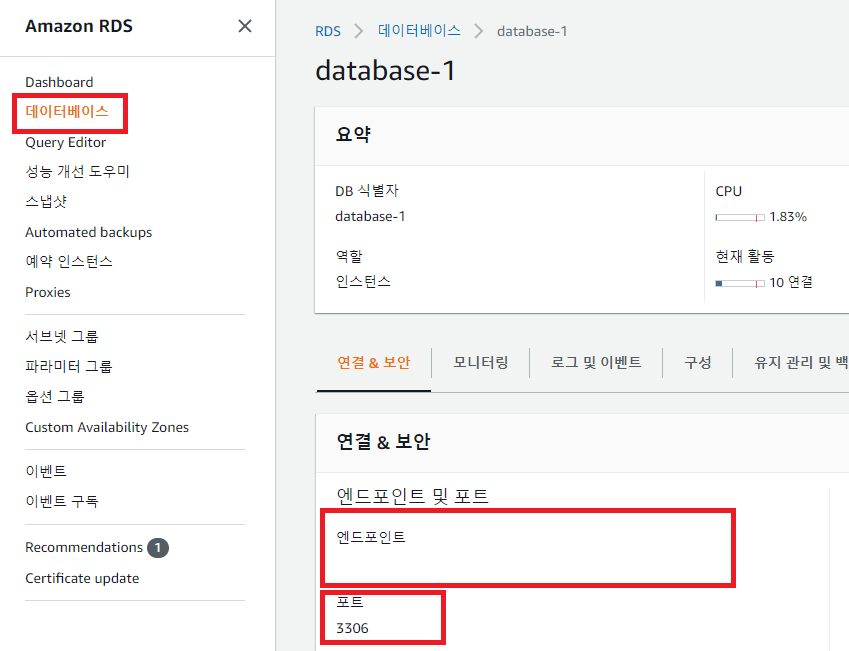Select the 연결 & 보안 tab
Viewport: 849px width, 651px height.
tap(374, 362)
